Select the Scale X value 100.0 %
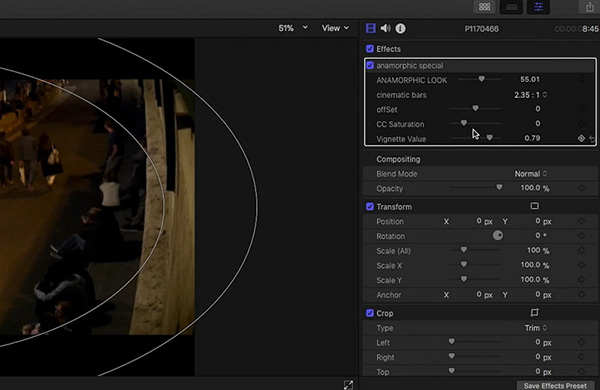Screen dimensions: 600x390 [535, 265]
